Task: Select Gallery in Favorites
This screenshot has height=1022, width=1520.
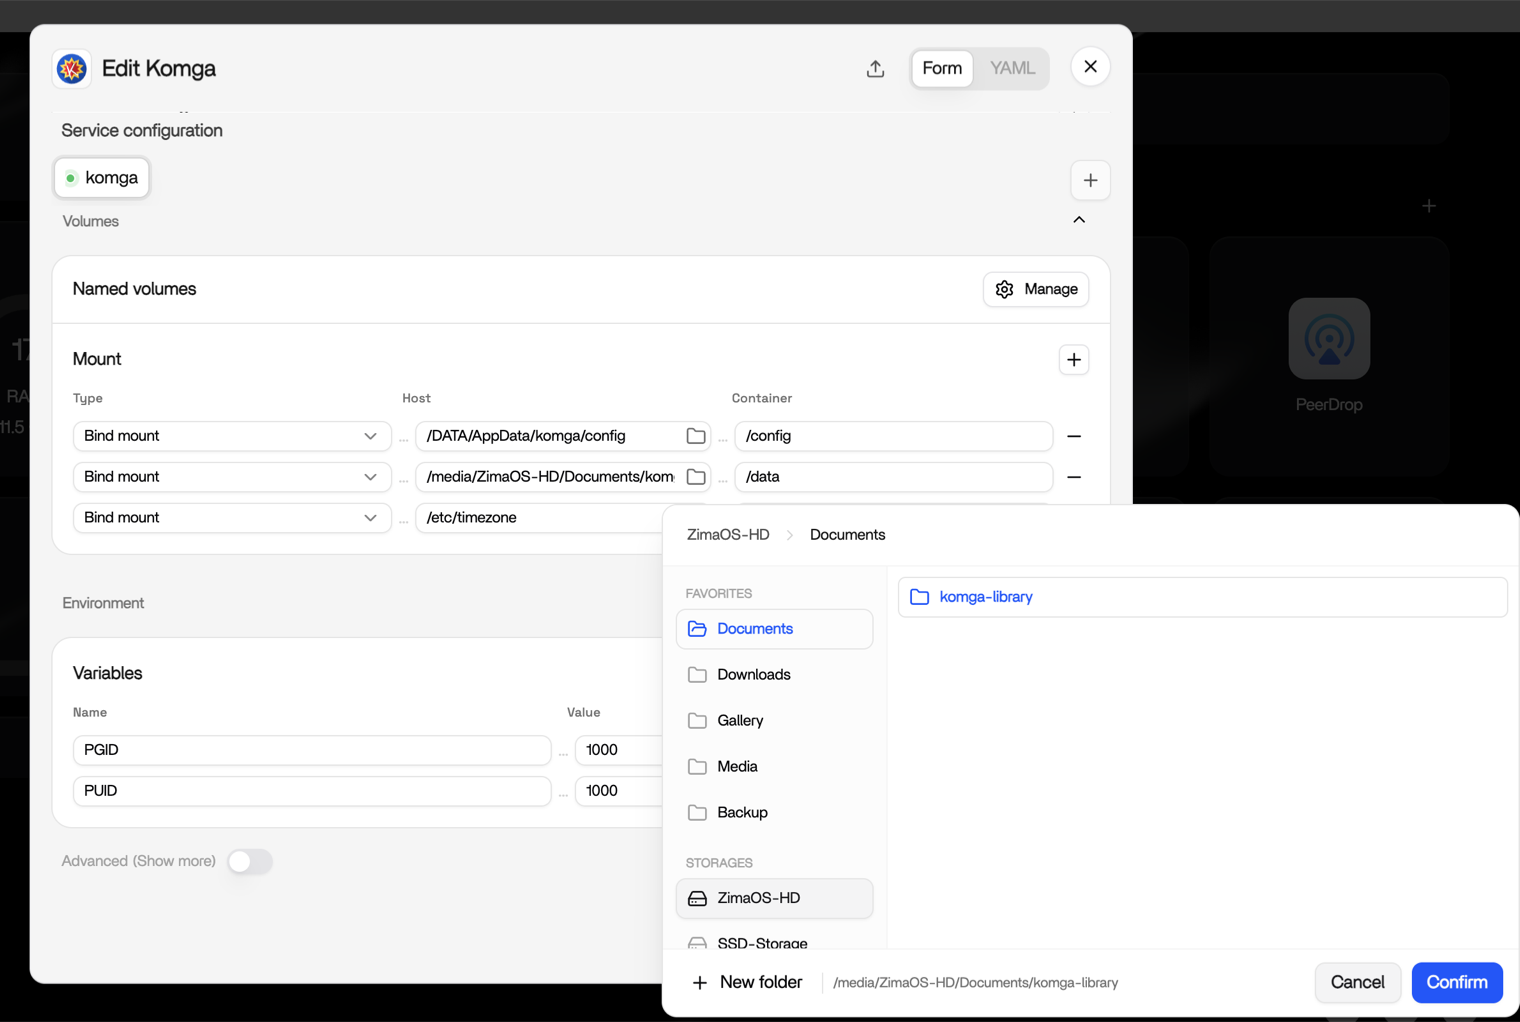Action: coord(774,721)
